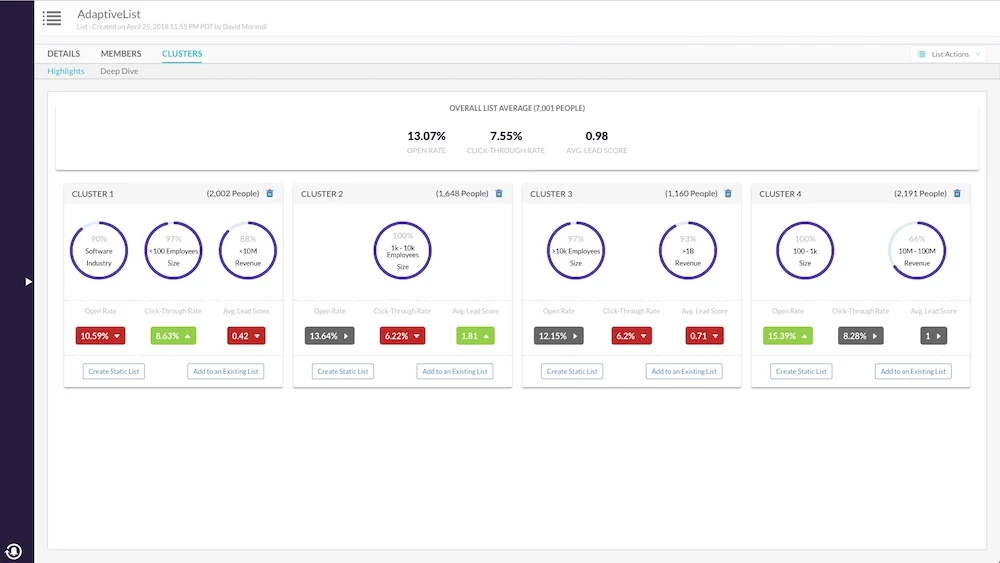Click the (1,648 People) count label
Viewport: 1000px width, 563px height.
pos(462,193)
